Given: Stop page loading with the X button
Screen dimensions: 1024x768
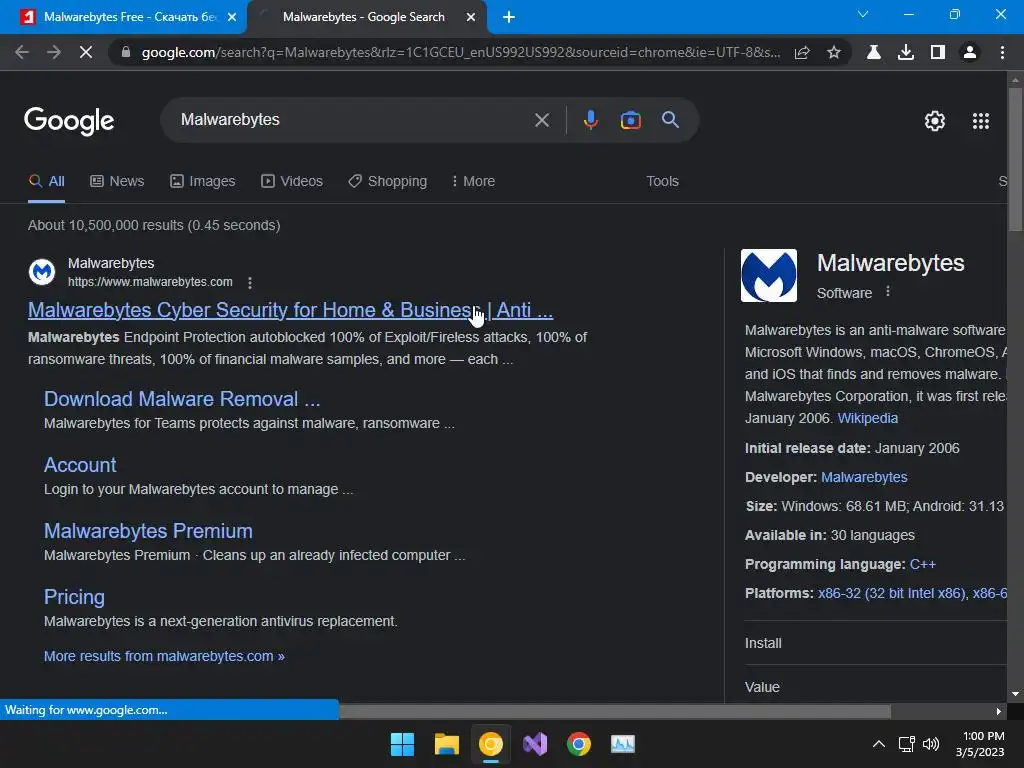Looking at the screenshot, I should click(86, 52).
